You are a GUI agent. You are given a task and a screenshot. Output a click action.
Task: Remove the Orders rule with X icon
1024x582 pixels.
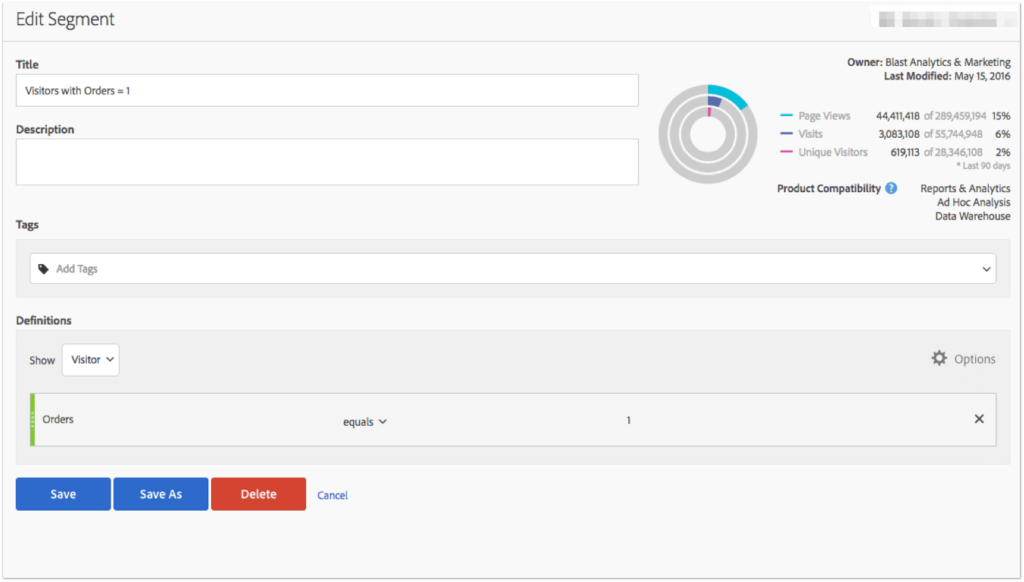[979, 419]
